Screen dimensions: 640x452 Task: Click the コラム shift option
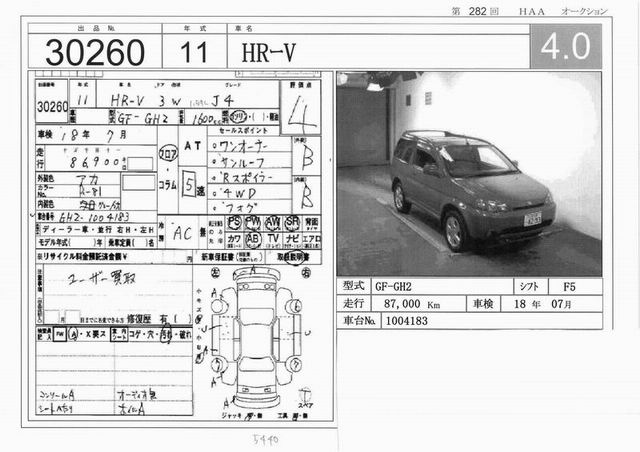click(167, 185)
